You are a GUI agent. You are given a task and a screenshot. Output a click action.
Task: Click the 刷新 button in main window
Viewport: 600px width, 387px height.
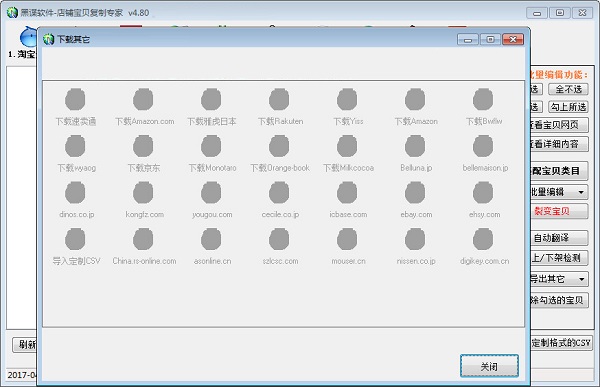(25, 345)
